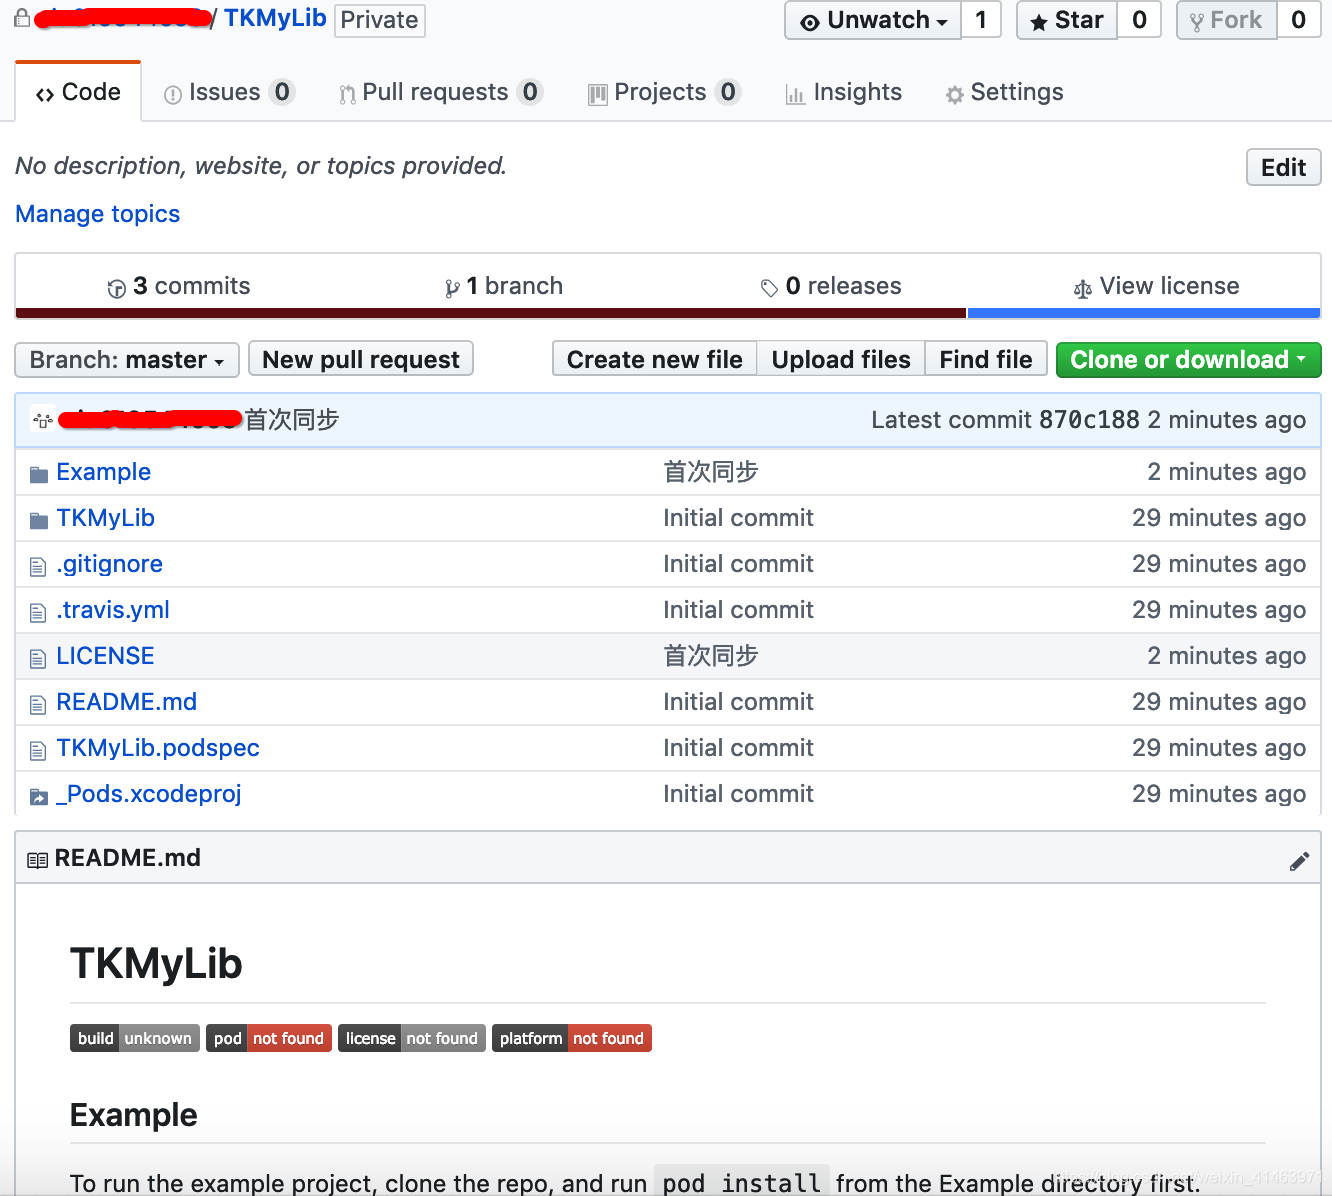Open the LICENSE file

(106, 656)
